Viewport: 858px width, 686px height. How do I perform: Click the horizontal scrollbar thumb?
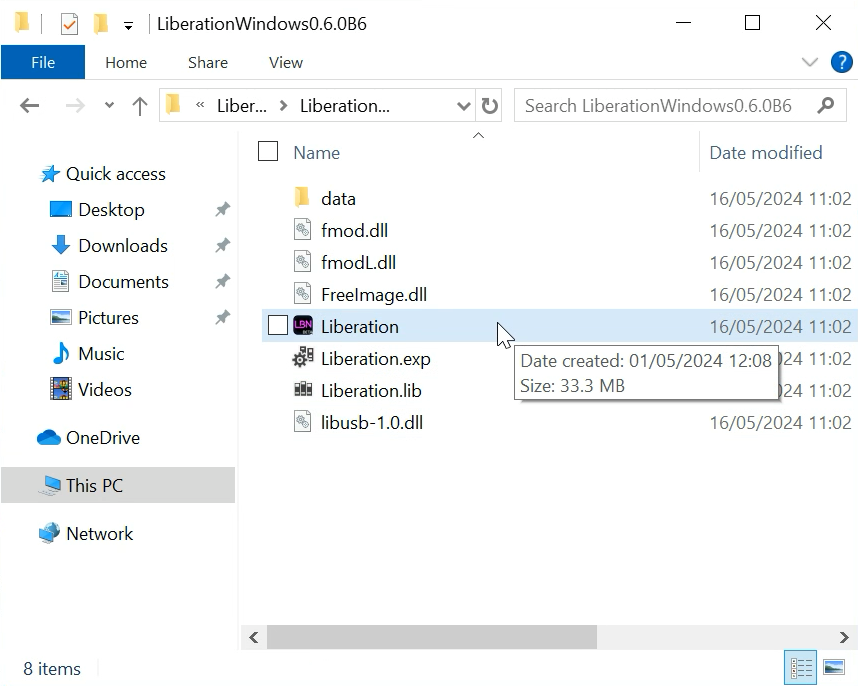click(431, 637)
